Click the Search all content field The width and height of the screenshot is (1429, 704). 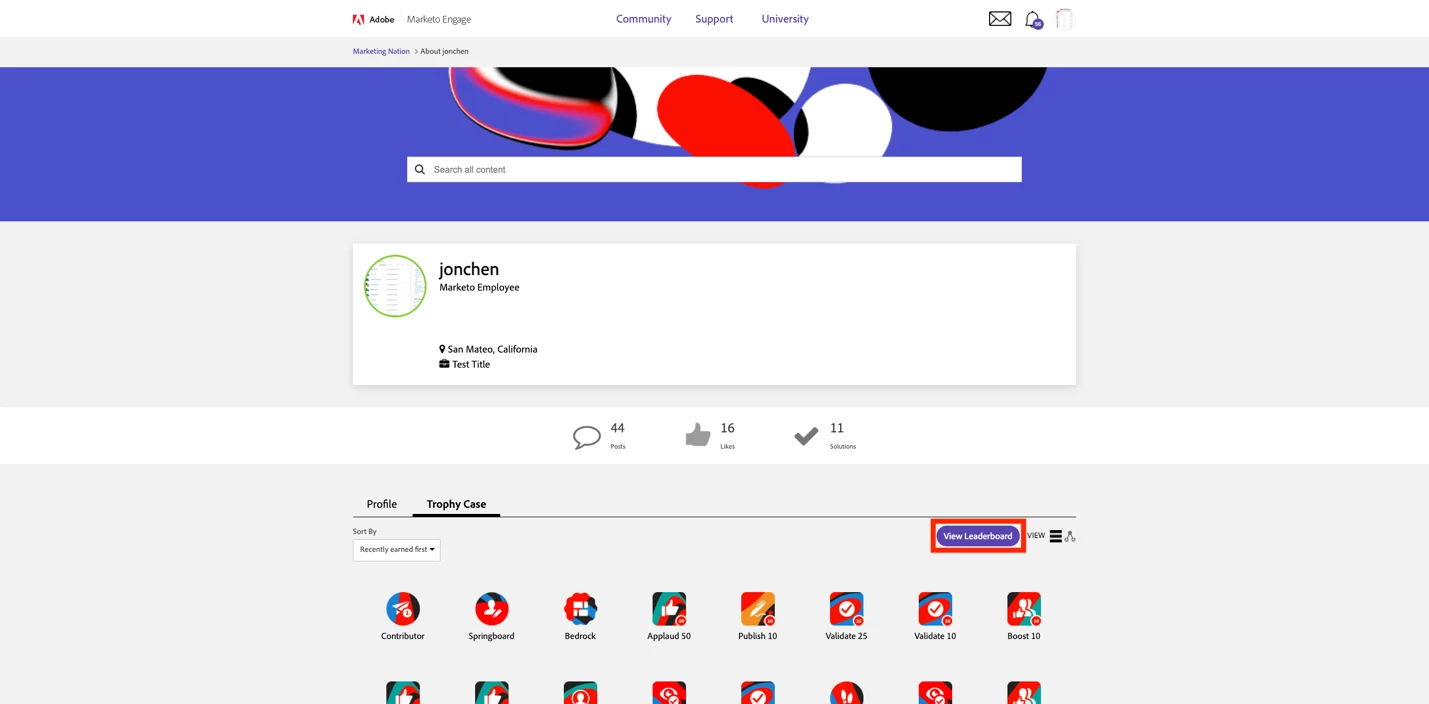coord(714,170)
